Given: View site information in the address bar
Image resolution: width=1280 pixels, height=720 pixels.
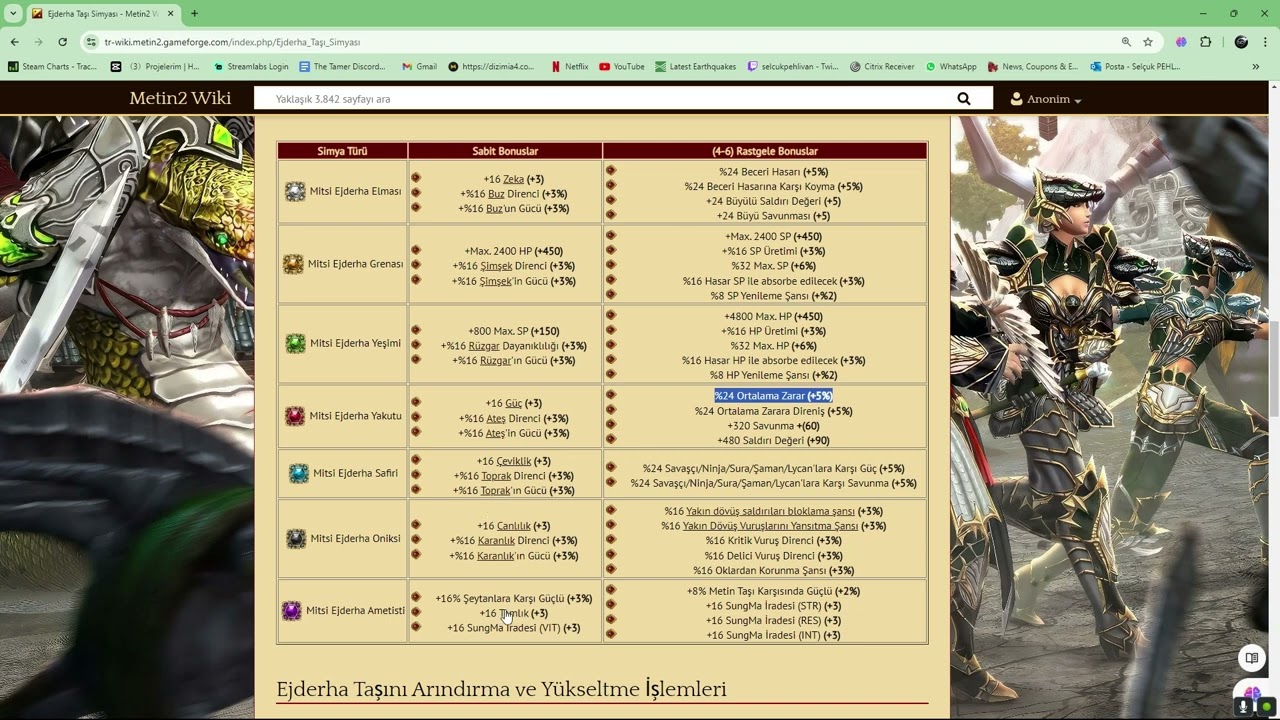Looking at the screenshot, I should tap(92, 42).
